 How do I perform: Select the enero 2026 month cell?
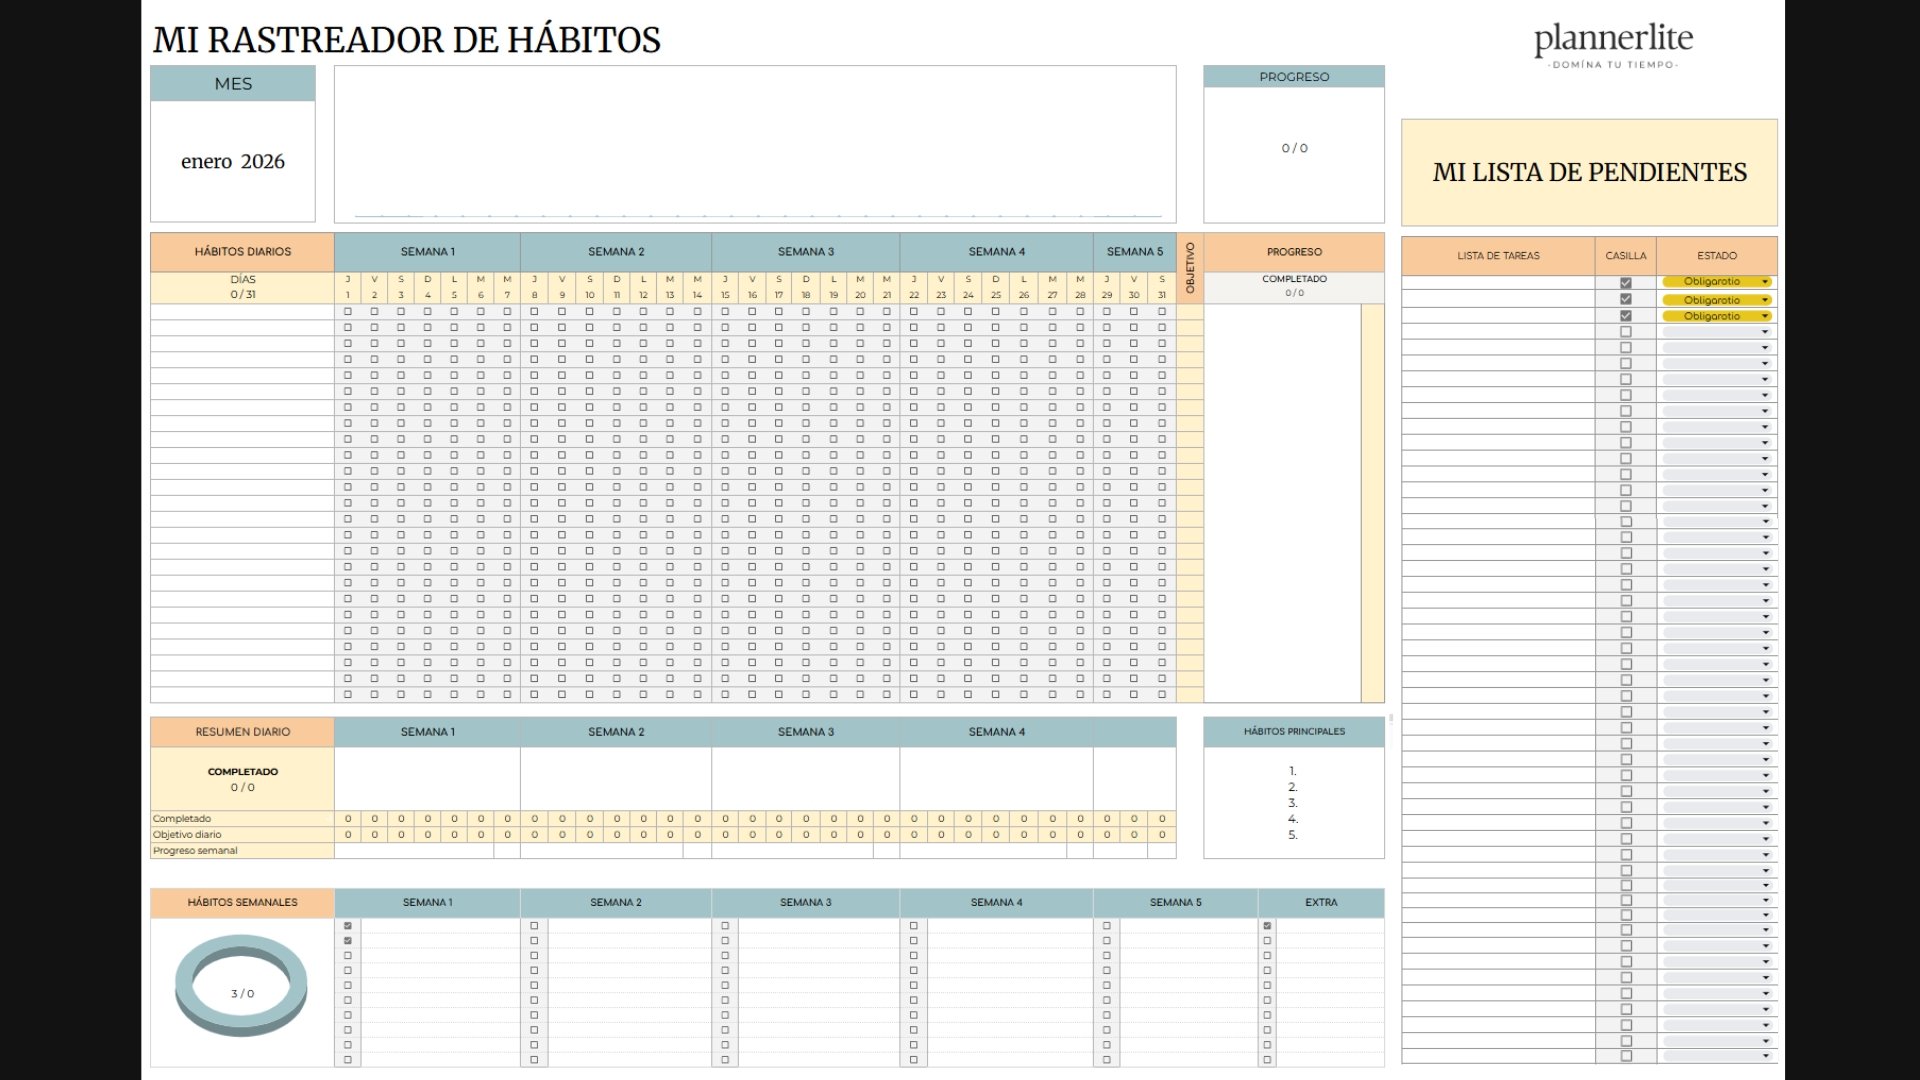[232, 162]
